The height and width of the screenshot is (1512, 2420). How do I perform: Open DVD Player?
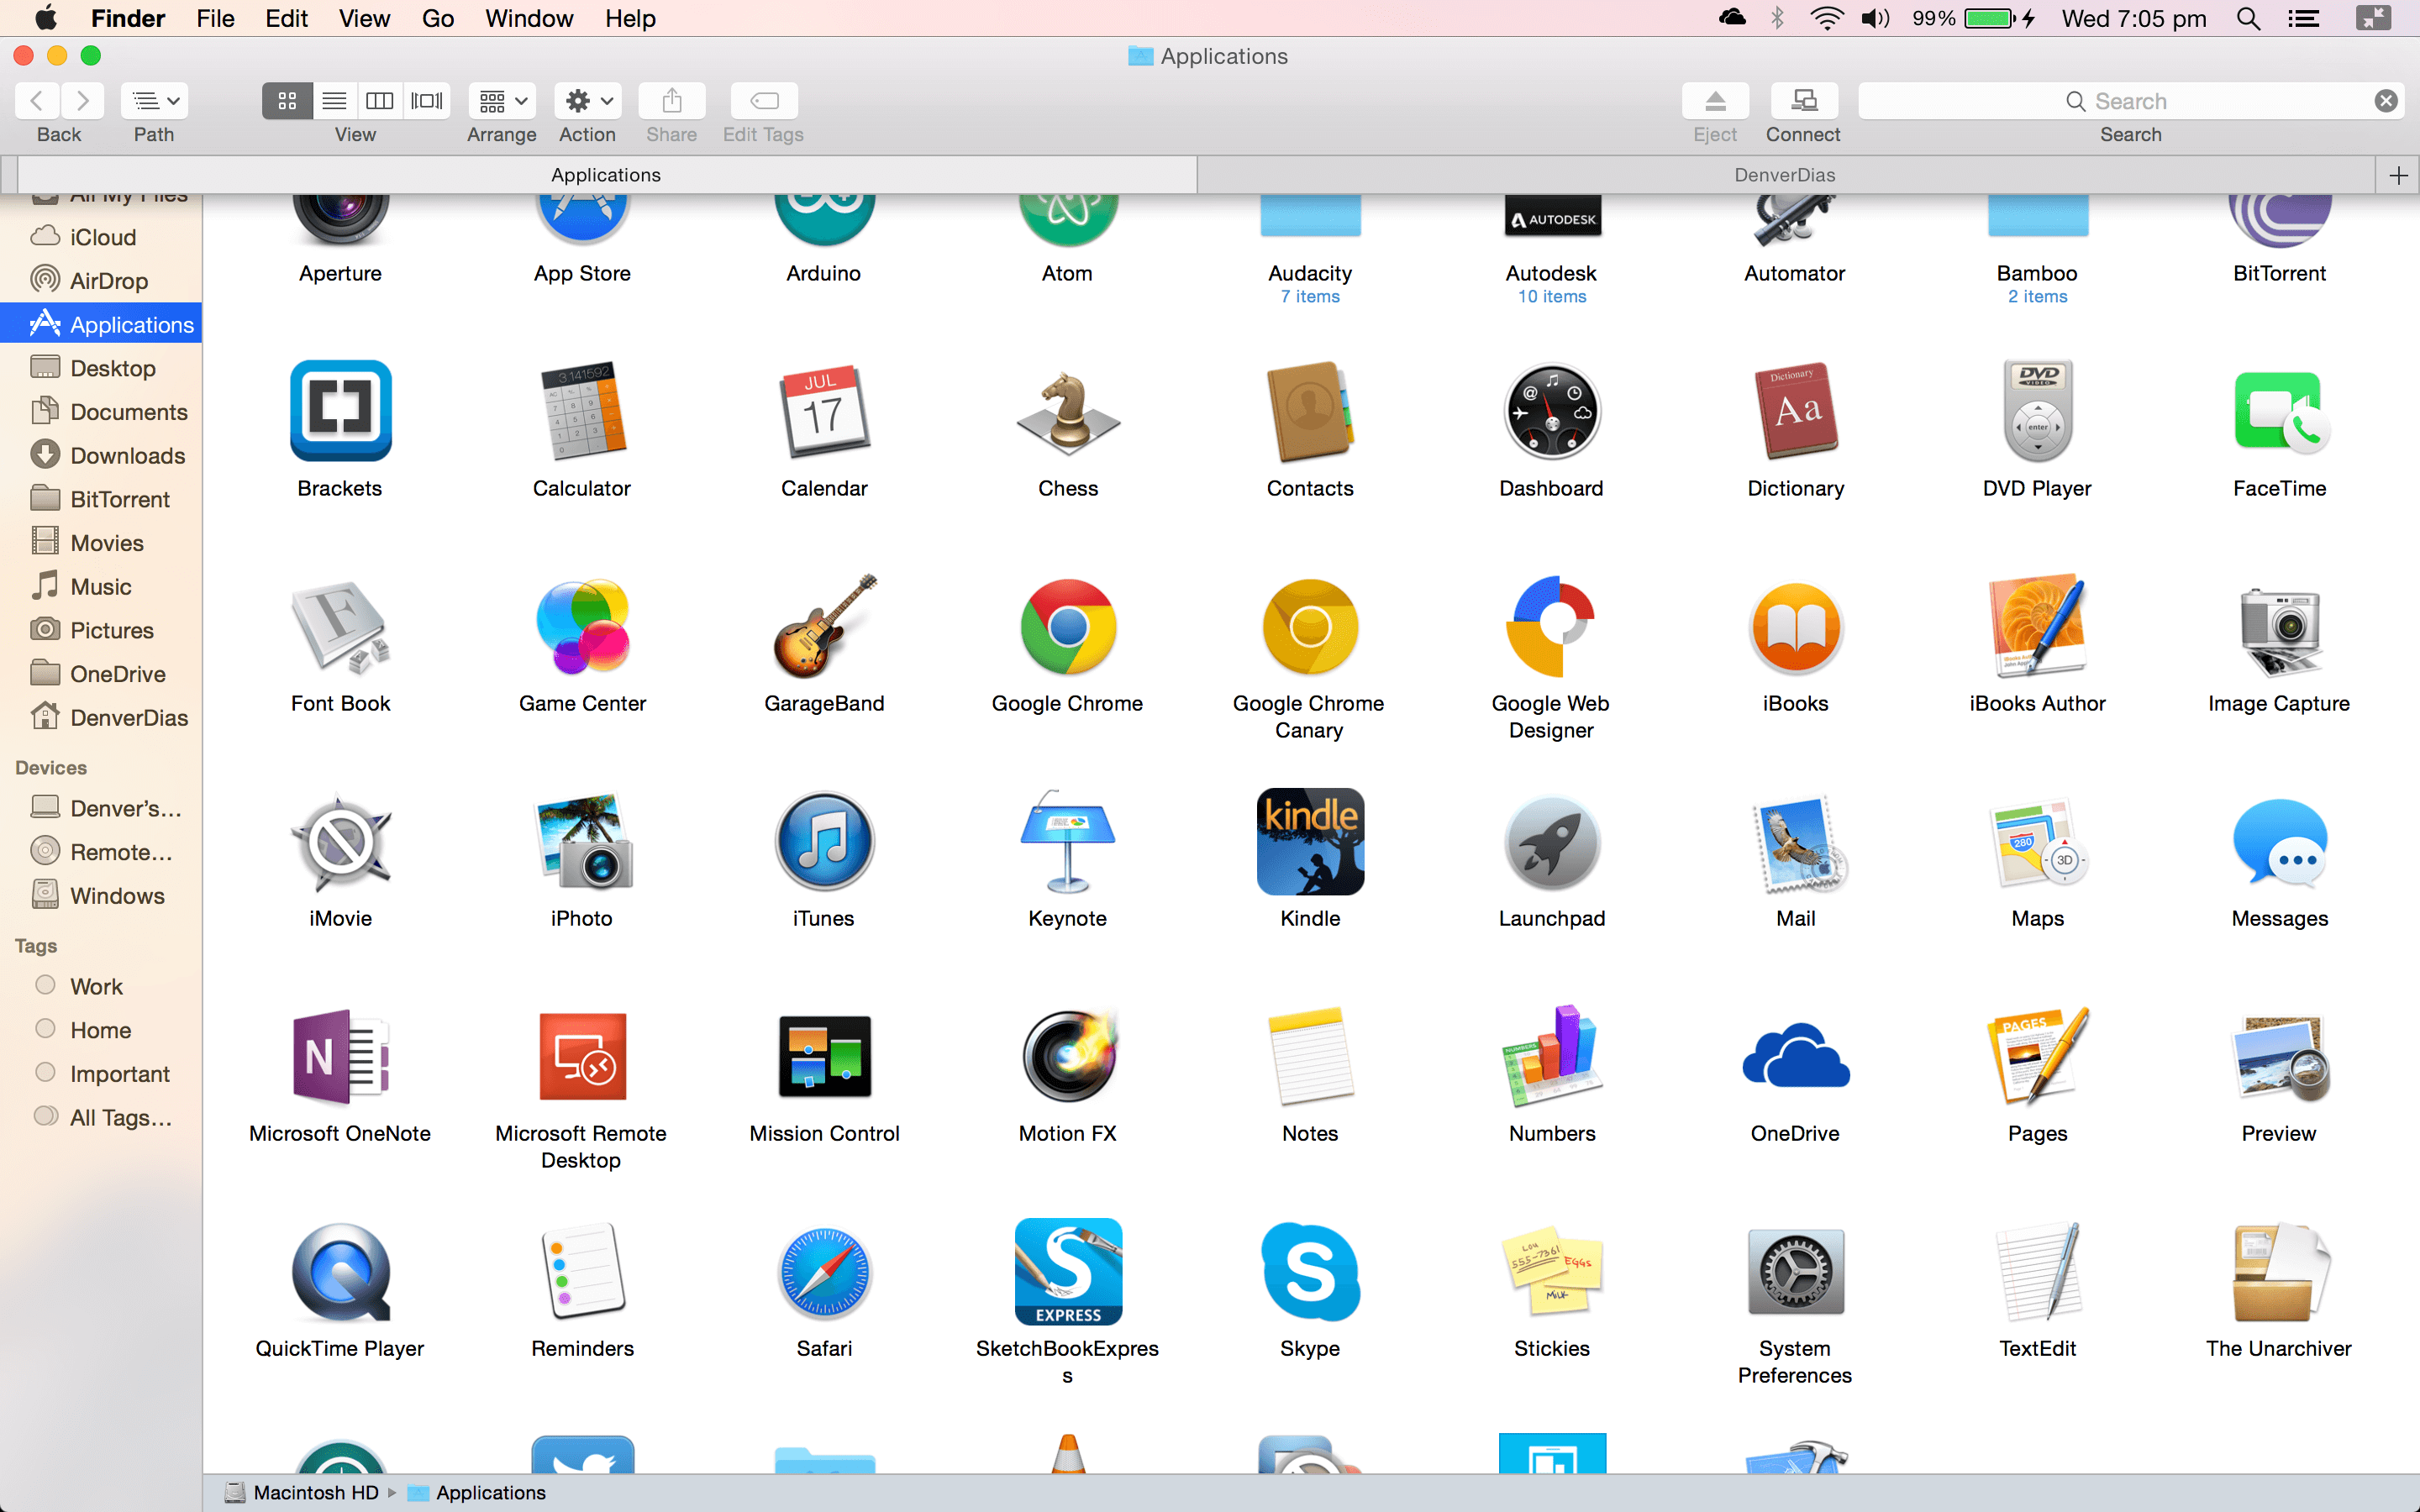2037,411
